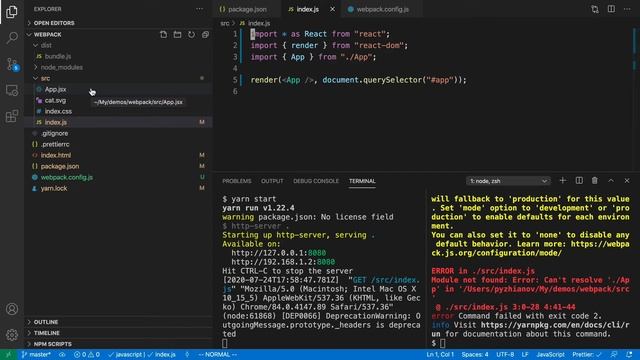Expand the node_modules folder

pyautogui.click(x=118, y=67)
